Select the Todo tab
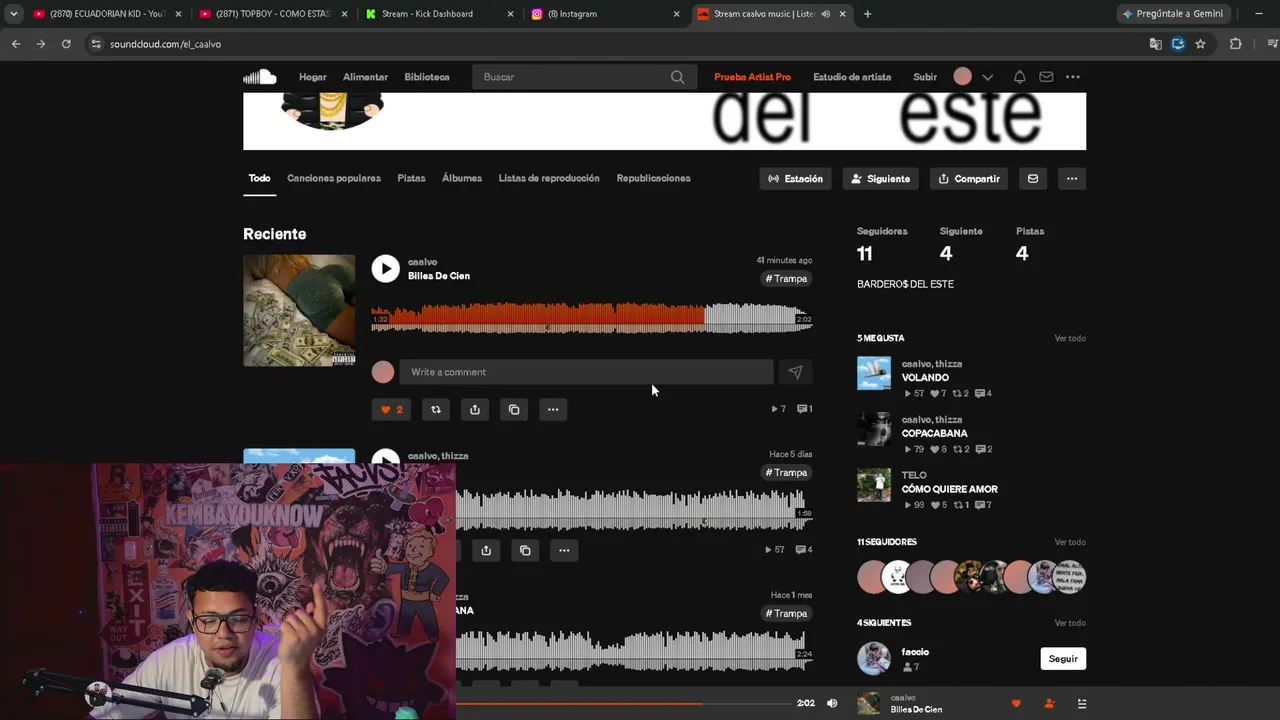The width and height of the screenshot is (1280, 720). pos(259,178)
